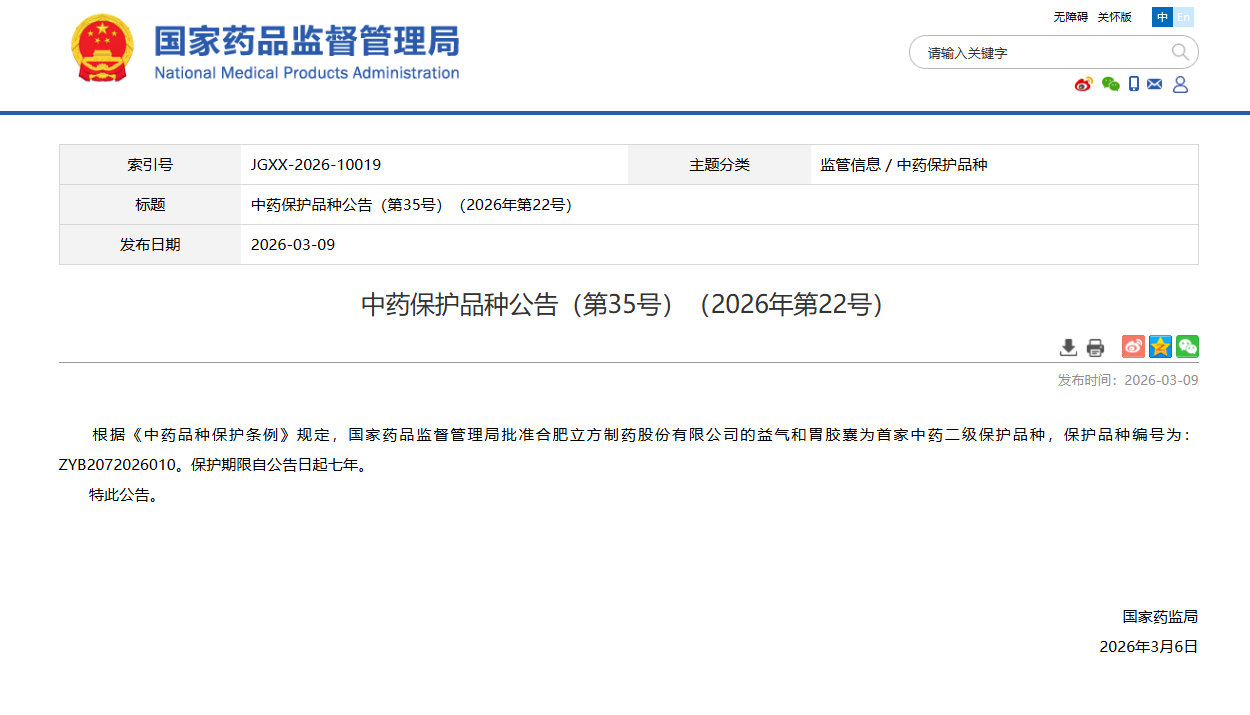Click the index number JGXX-2026-10019
Screen dimensions: 1250x715
point(316,165)
